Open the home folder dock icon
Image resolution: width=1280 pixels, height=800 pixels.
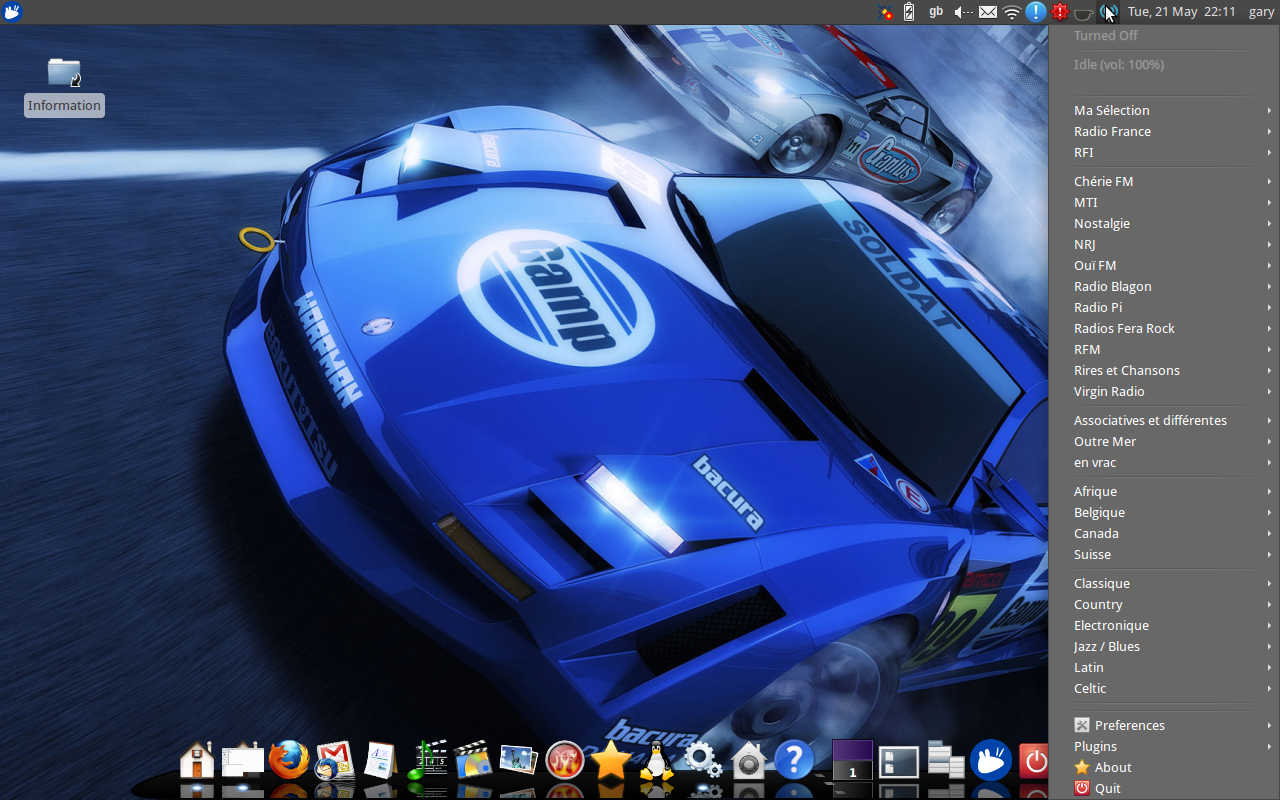[197, 762]
